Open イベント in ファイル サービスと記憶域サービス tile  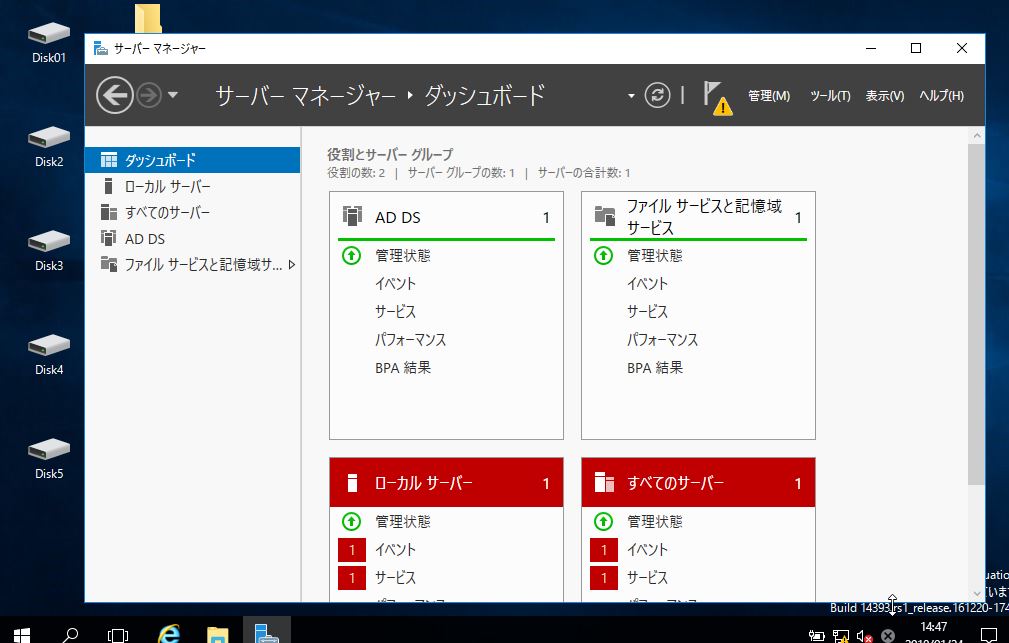tap(648, 284)
